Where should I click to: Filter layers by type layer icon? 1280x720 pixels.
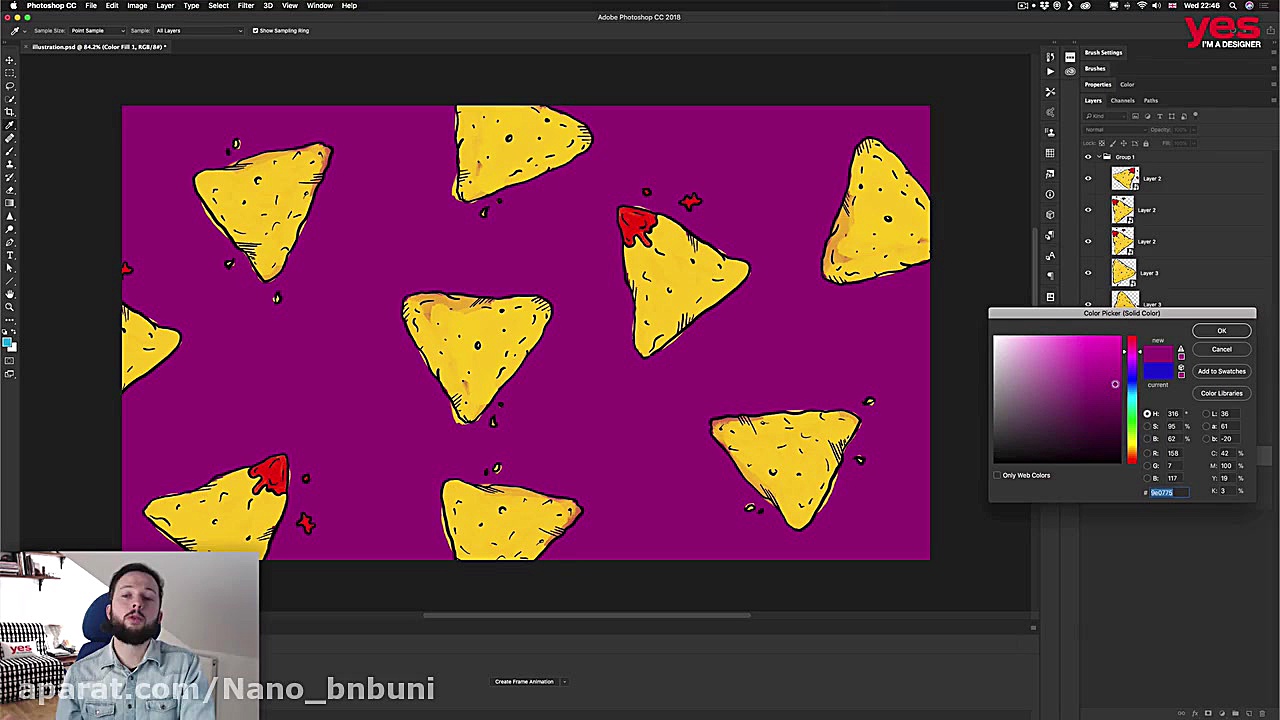1160,116
